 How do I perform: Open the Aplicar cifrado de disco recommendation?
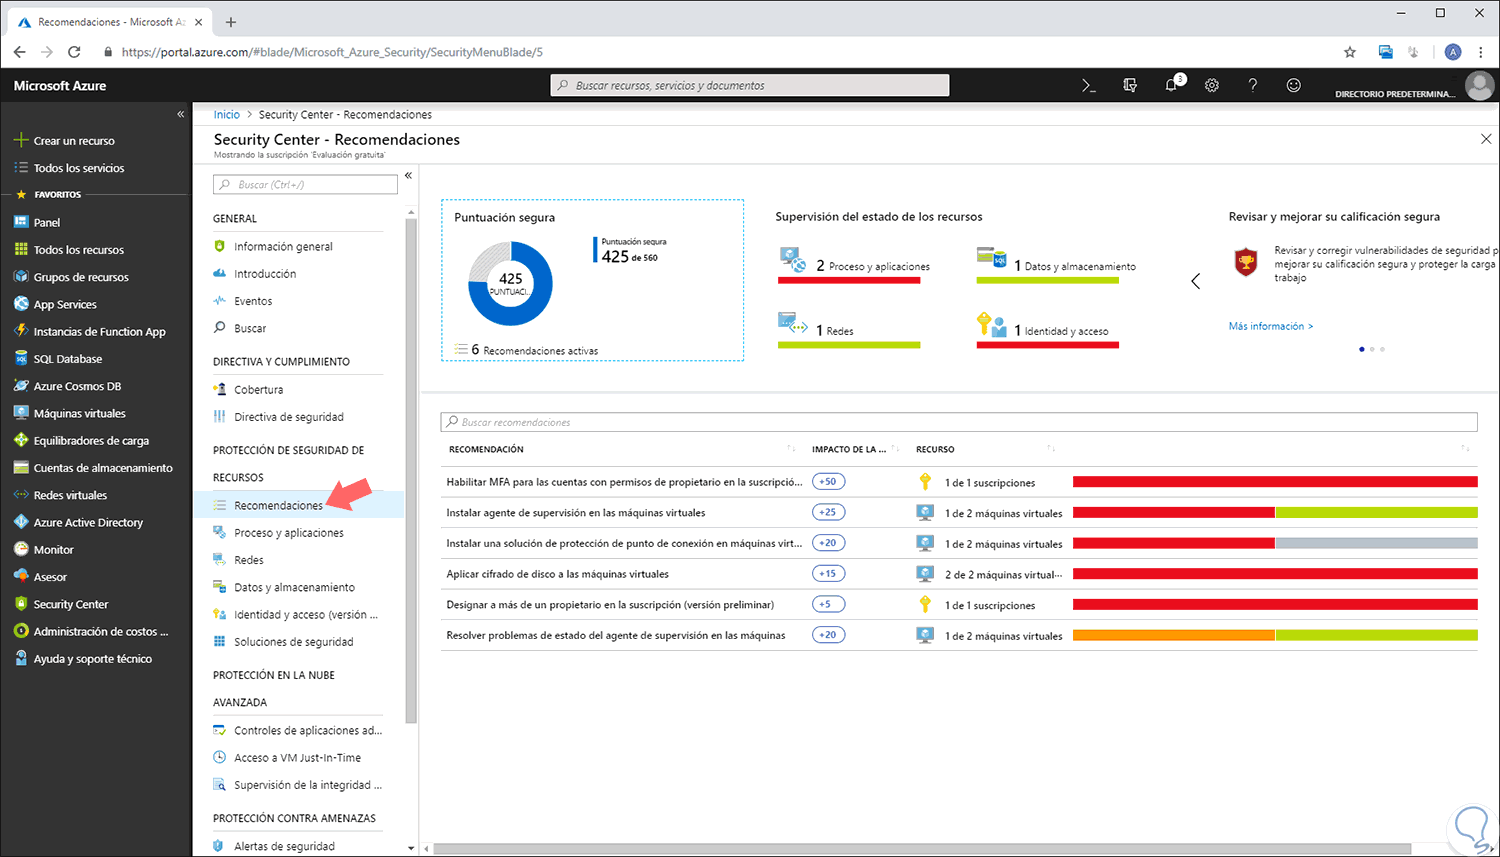click(x=557, y=574)
